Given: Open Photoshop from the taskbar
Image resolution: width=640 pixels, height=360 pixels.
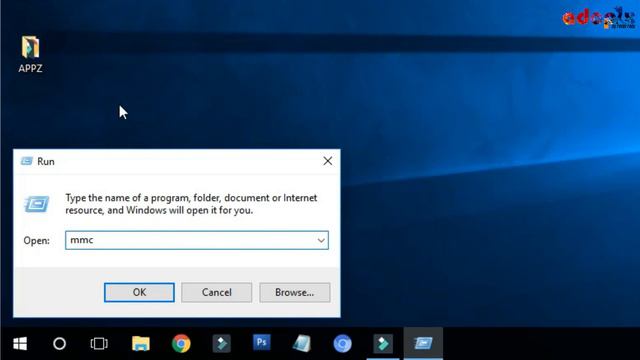Looking at the screenshot, I should 262,343.
